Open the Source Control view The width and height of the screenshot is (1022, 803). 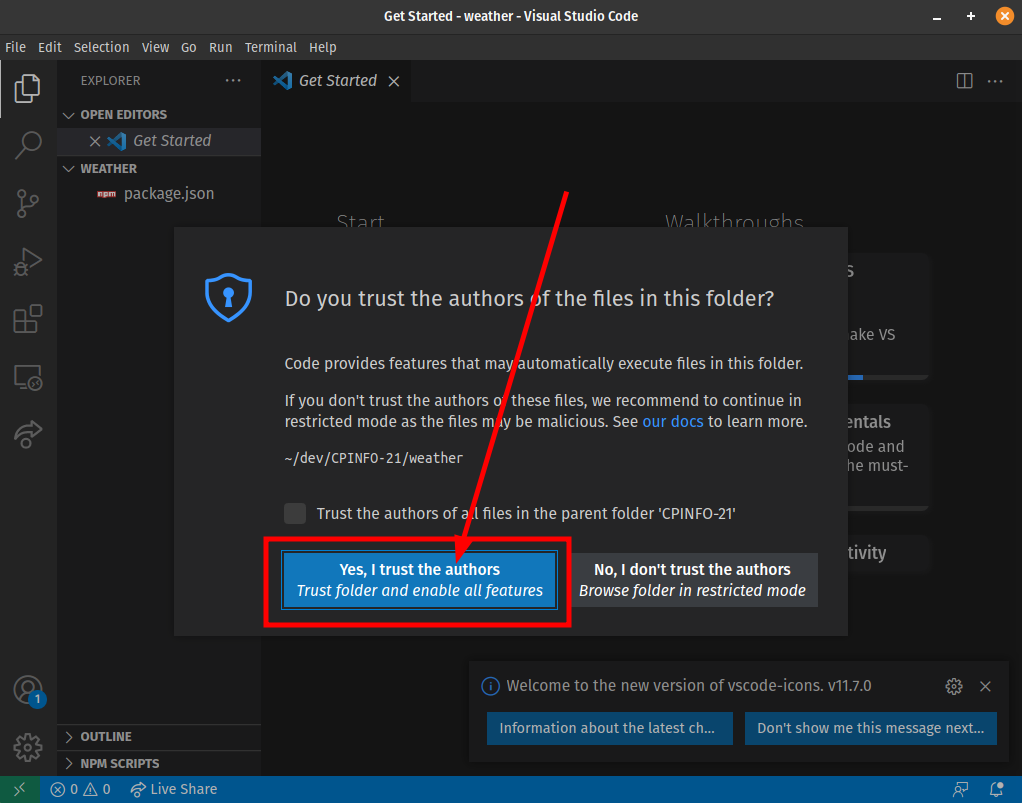click(x=28, y=203)
